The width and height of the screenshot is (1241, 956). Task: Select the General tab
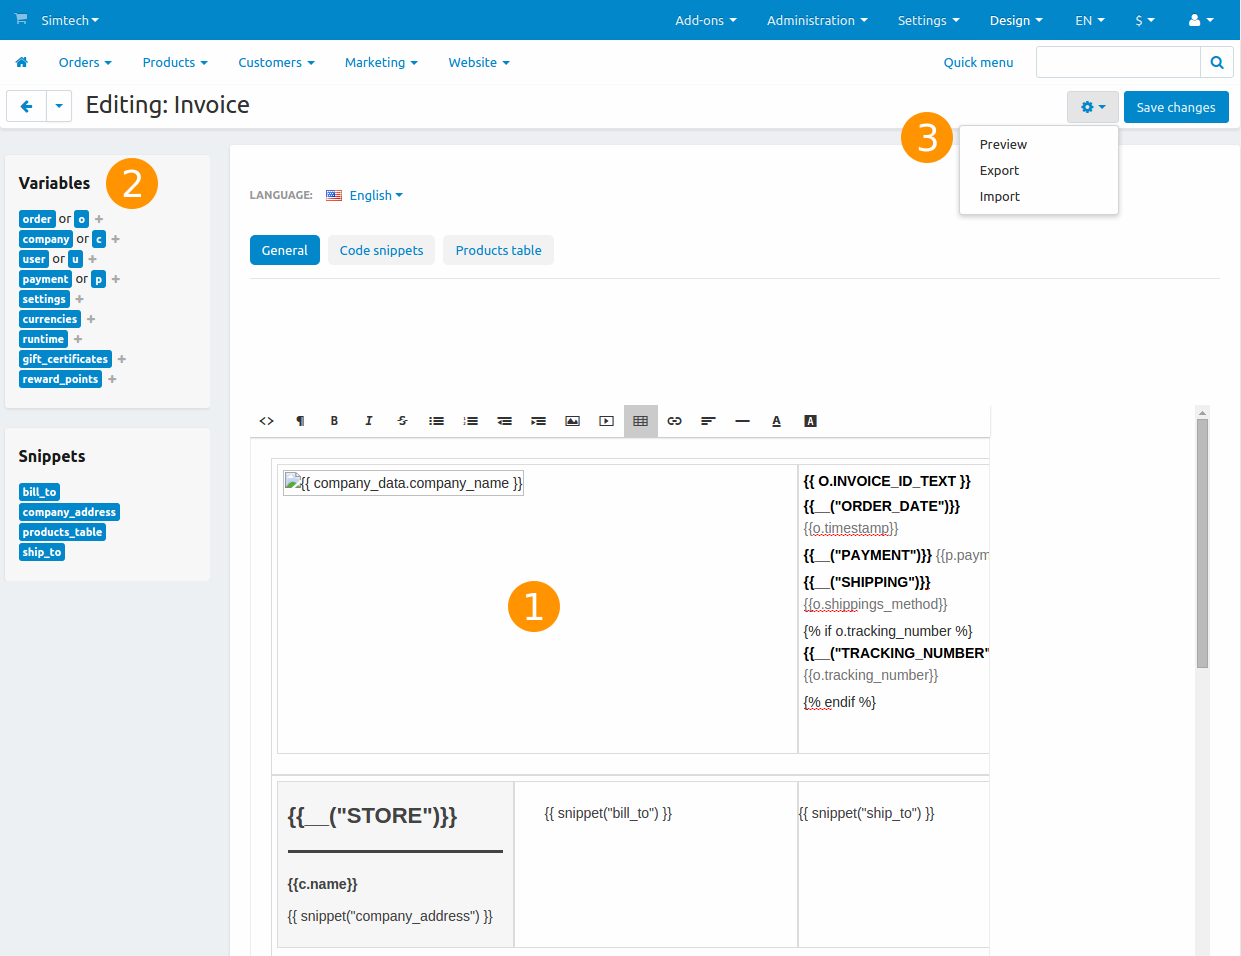(x=285, y=250)
